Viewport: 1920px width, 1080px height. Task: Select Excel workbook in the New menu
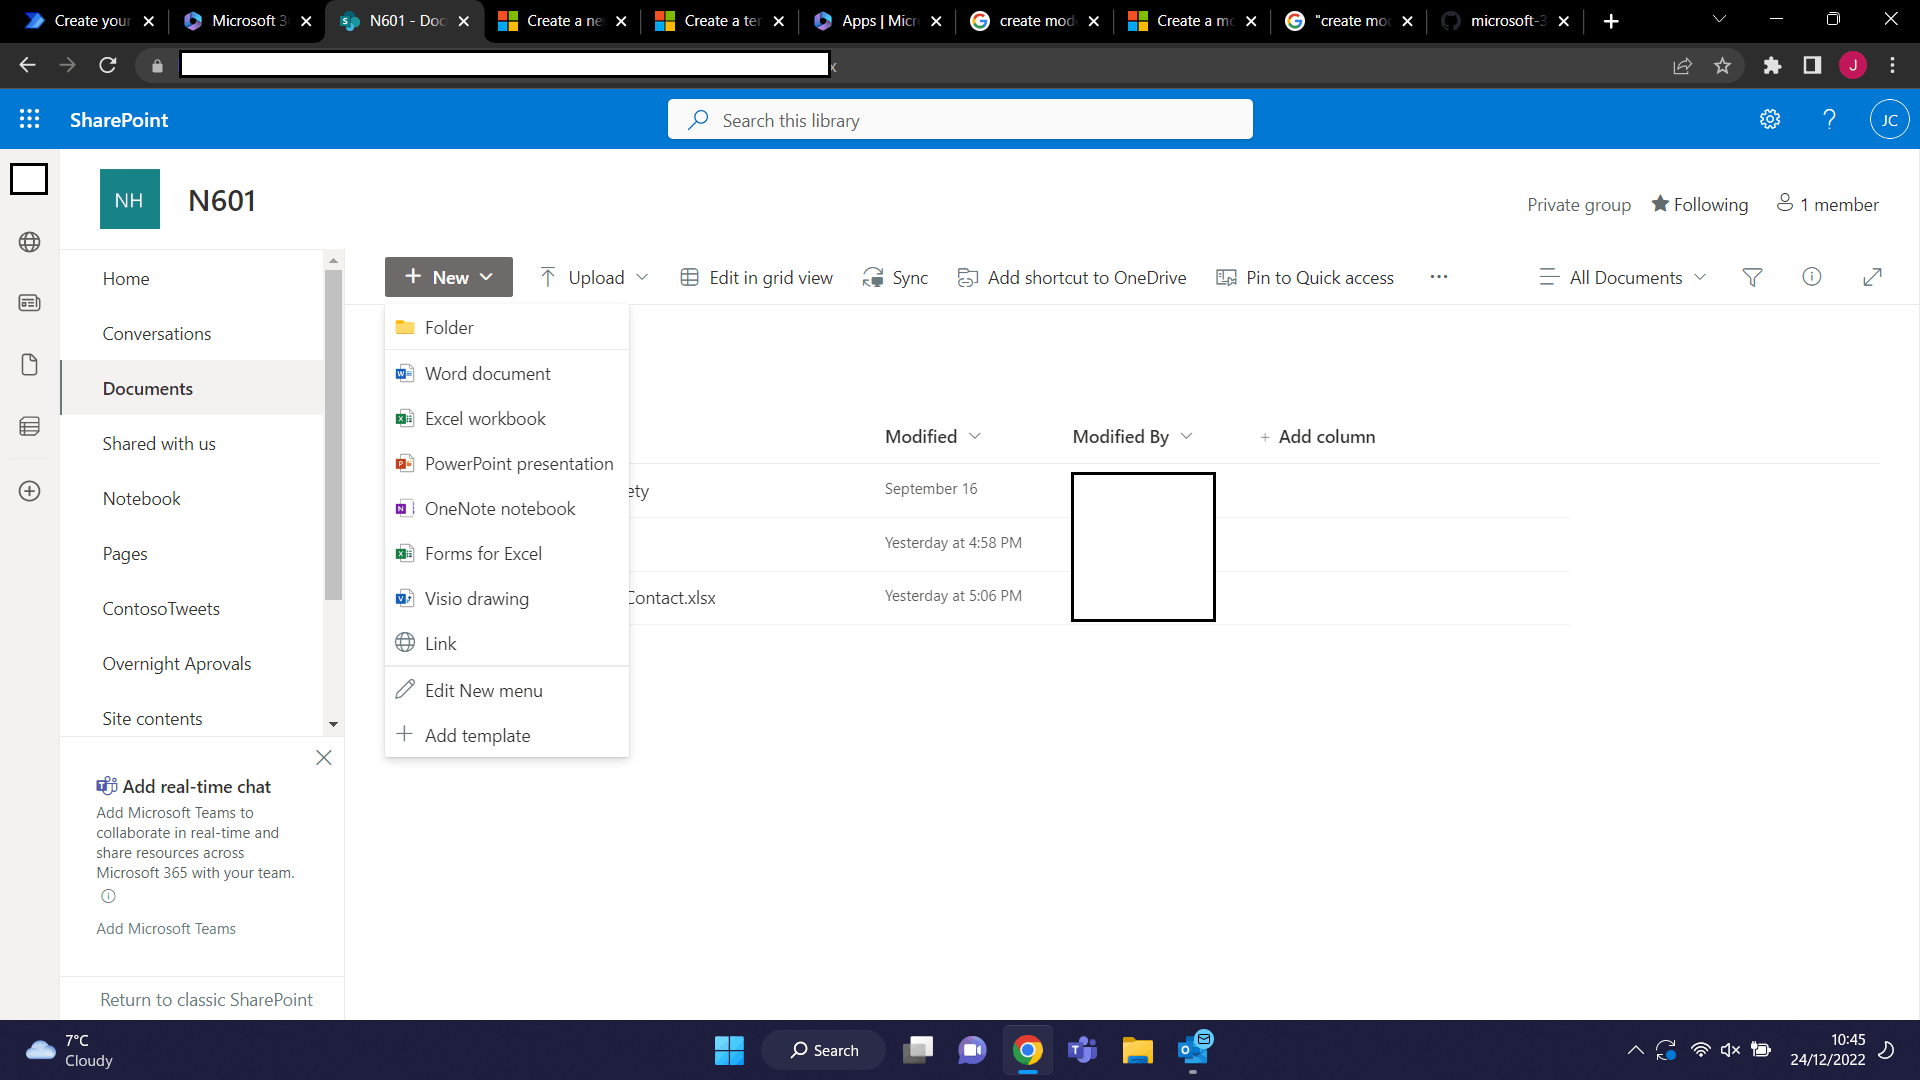485,418
